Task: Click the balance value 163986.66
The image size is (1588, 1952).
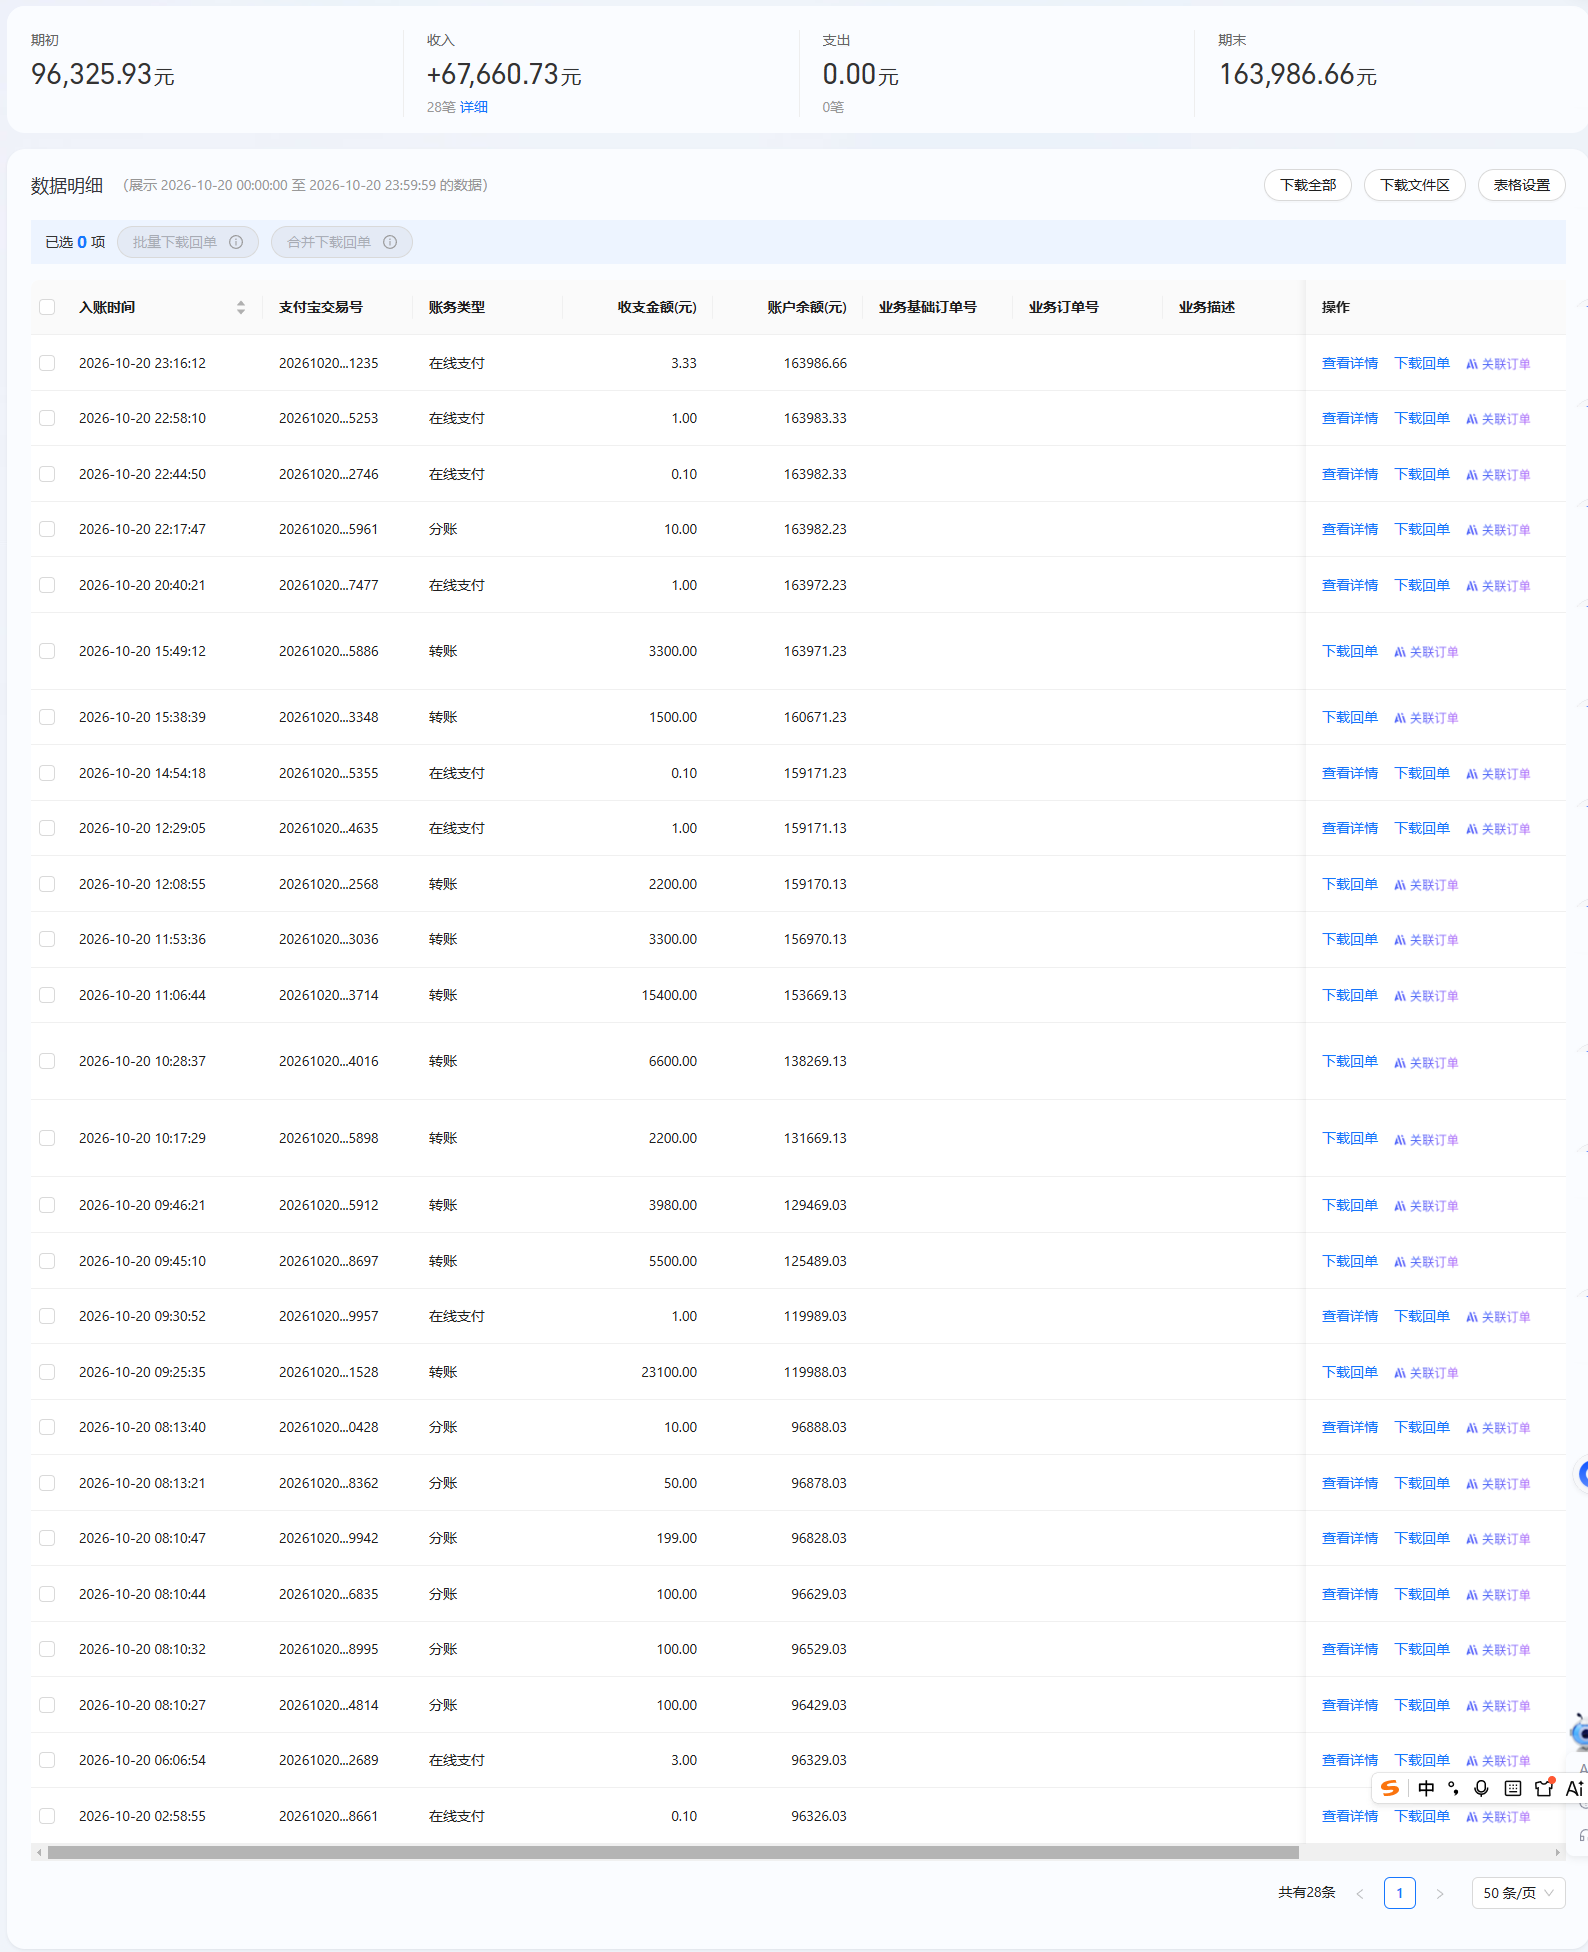Action: 815,363
